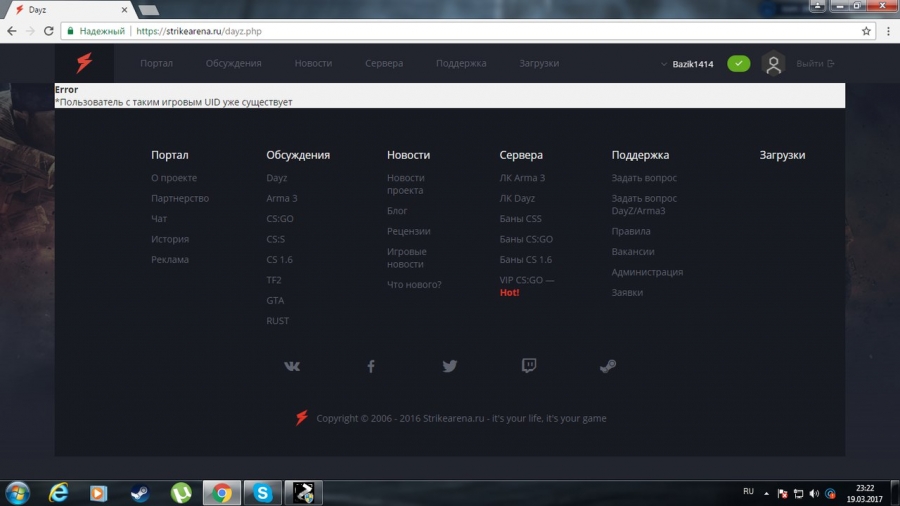Select the Dayz browser tab

(69, 10)
